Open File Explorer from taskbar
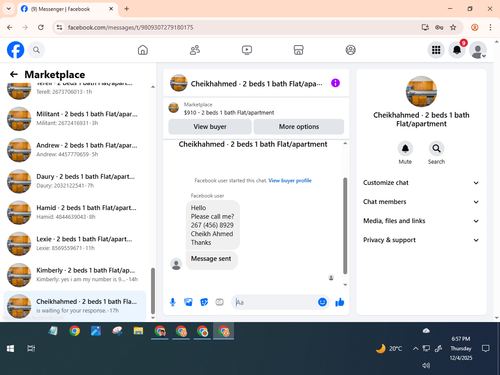 pos(138,331)
